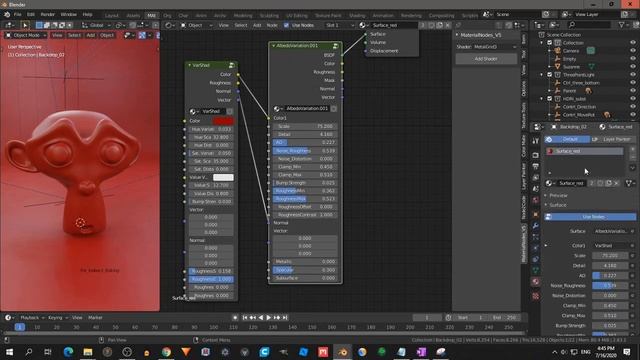Select the Empty object in outliner
This screenshot has width=640, height=360.
click(569, 59)
